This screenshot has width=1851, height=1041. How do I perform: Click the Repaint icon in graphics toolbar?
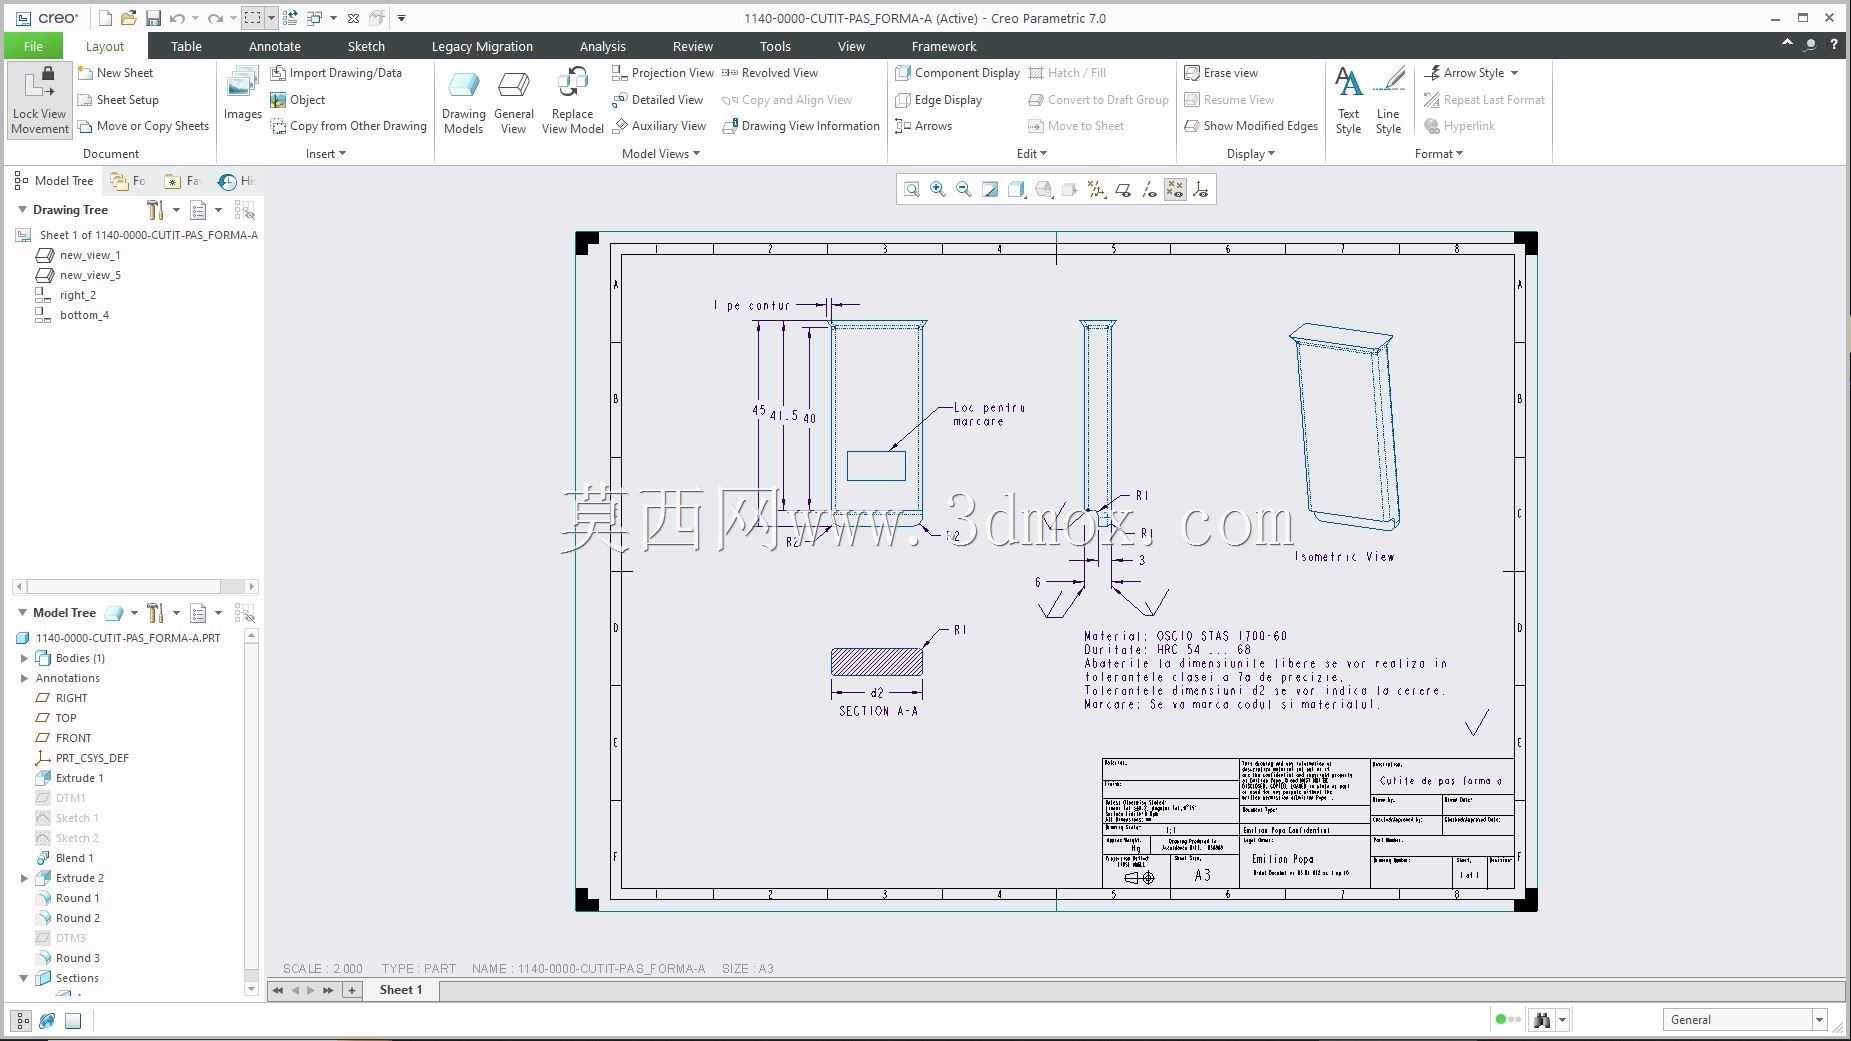990,190
